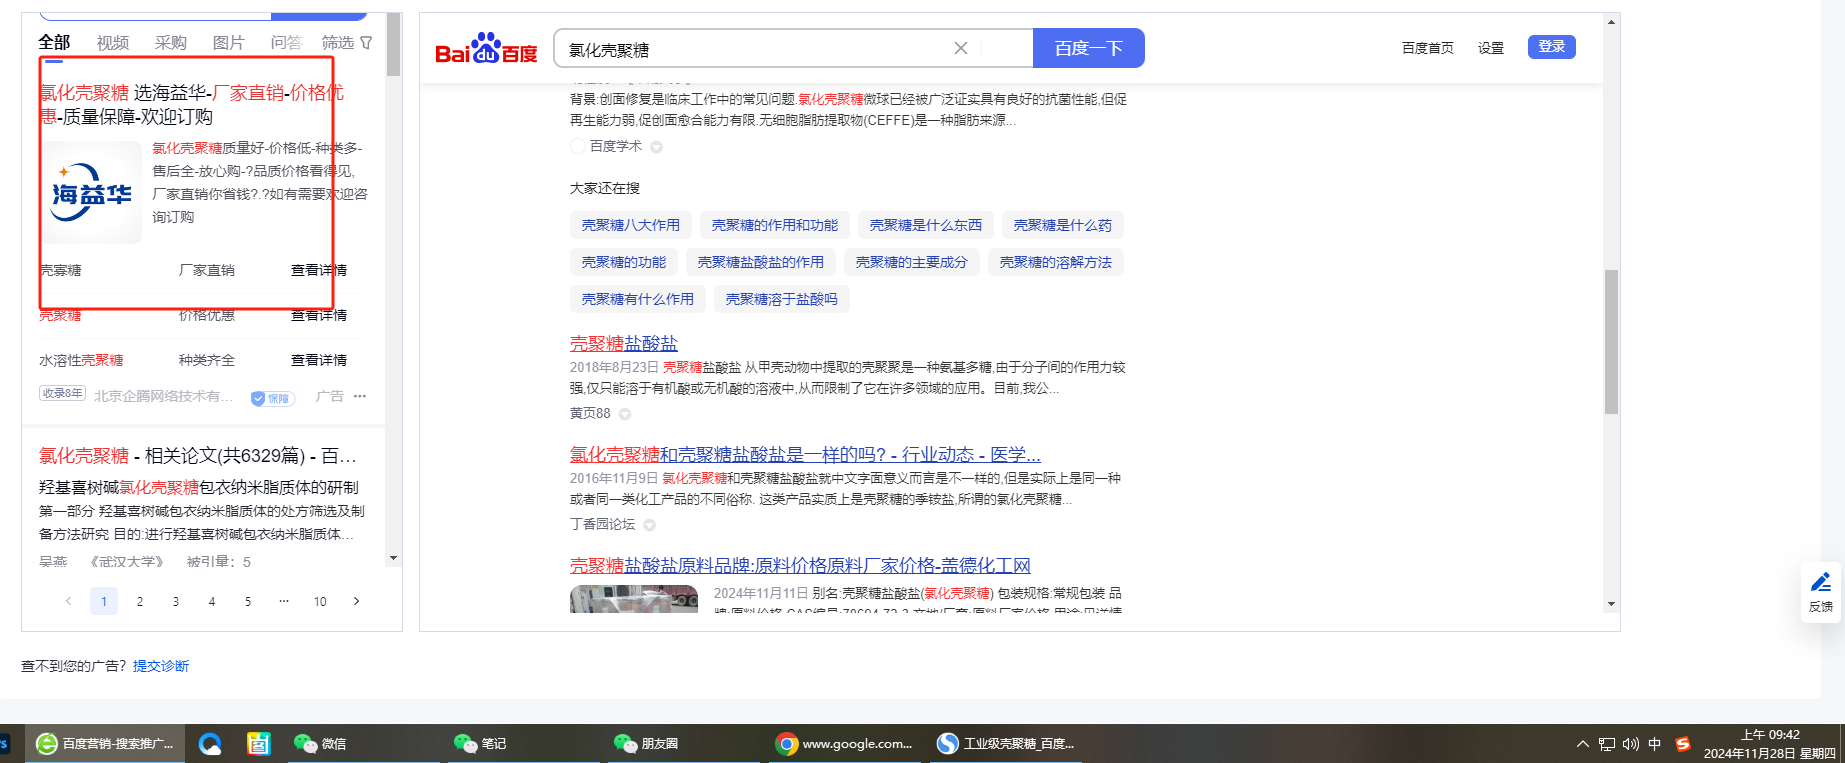Go to page 2 in pagination
The width and height of the screenshot is (1845, 763).
coord(140,601)
